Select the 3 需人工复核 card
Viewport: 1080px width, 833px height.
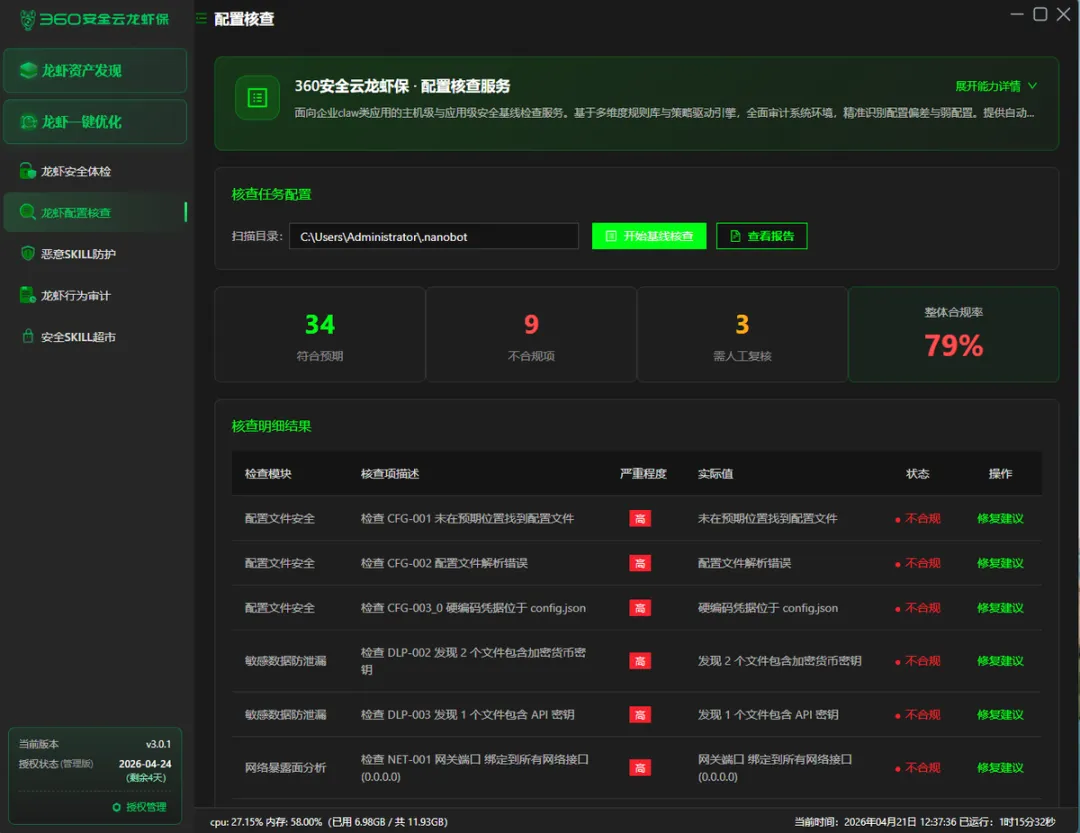coord(742,334)
